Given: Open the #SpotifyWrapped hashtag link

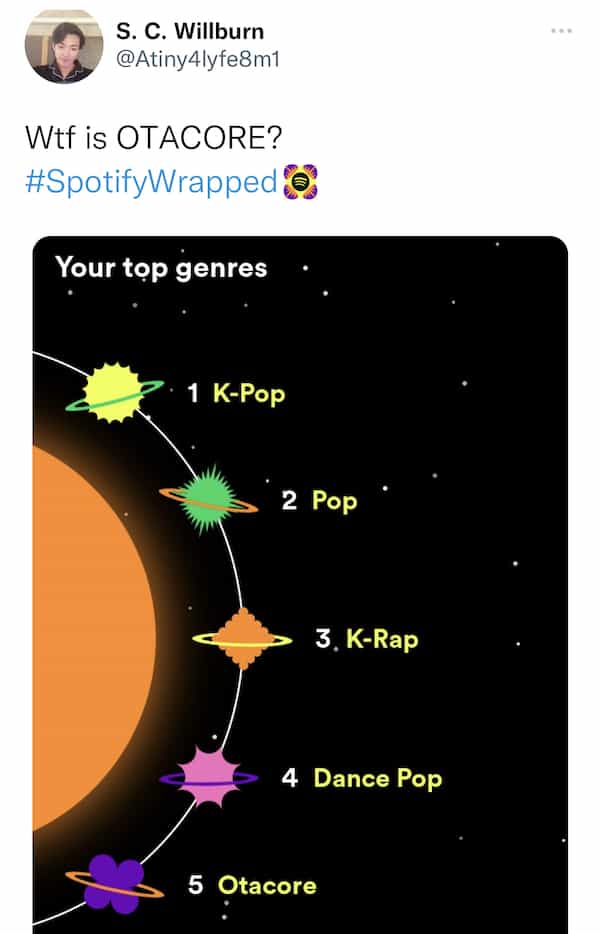Looking at the screenshot, I should [150, 182].
